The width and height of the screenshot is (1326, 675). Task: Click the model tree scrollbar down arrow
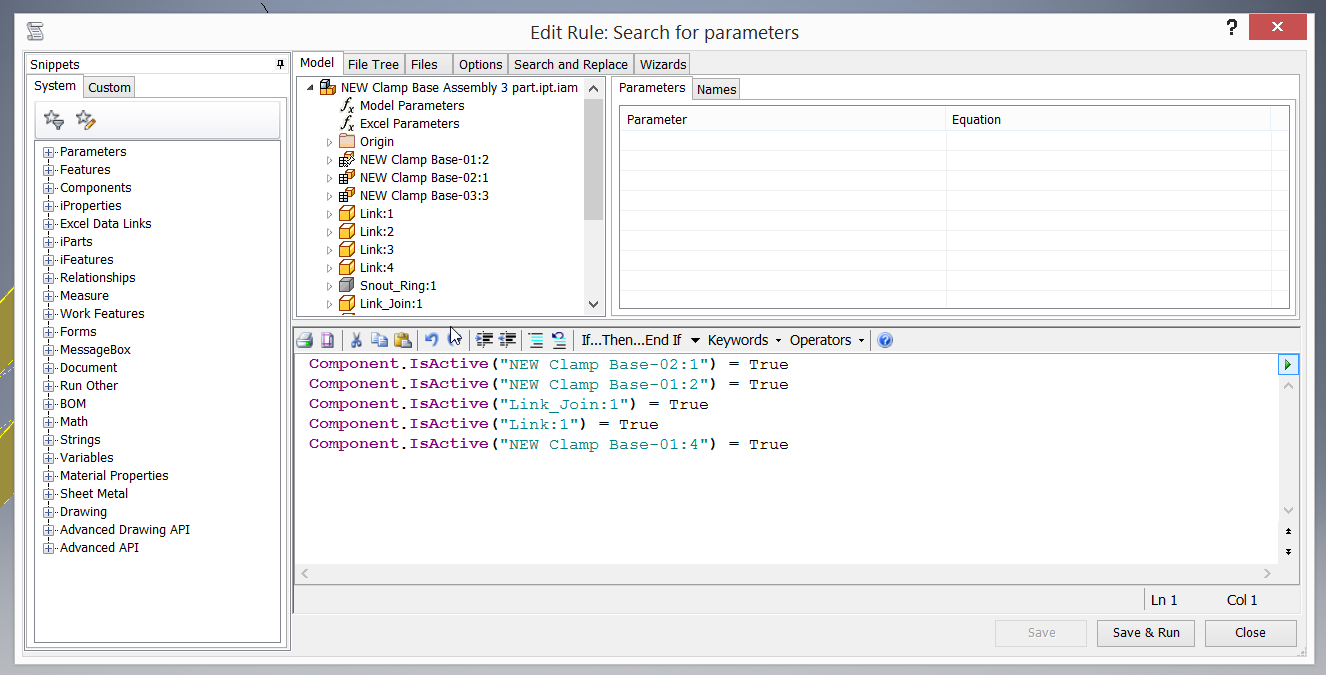click(x=593, y=304)
